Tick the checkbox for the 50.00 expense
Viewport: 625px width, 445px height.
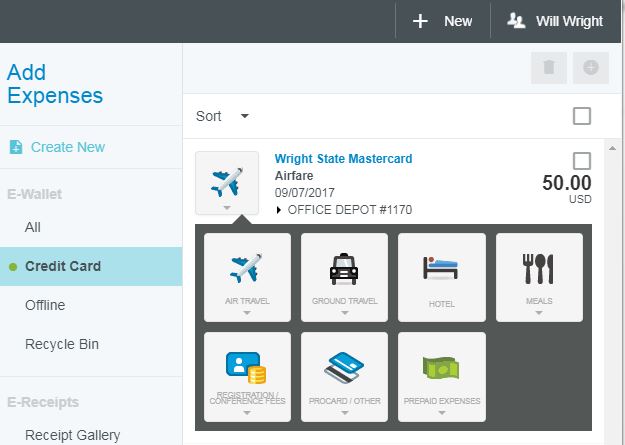pos(582,161)
